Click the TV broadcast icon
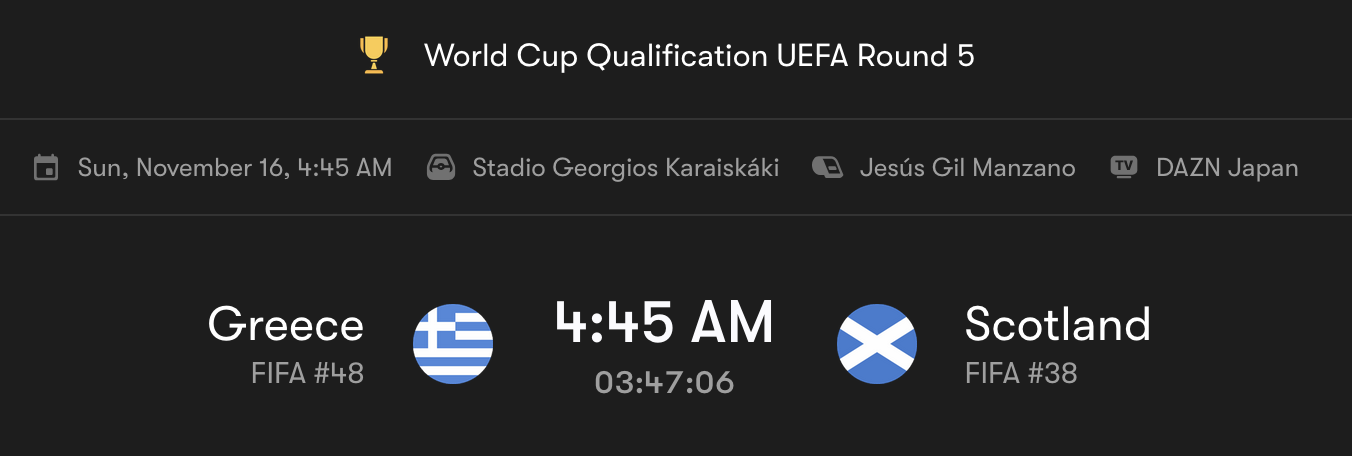The width and height of the screenshot is (1352, 456). (x=1124, y=168)
